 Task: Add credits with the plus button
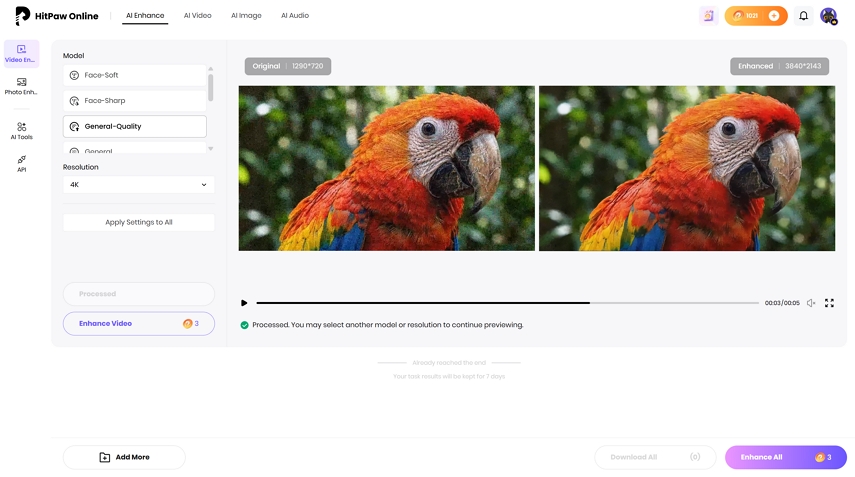[x=774, y=16]
